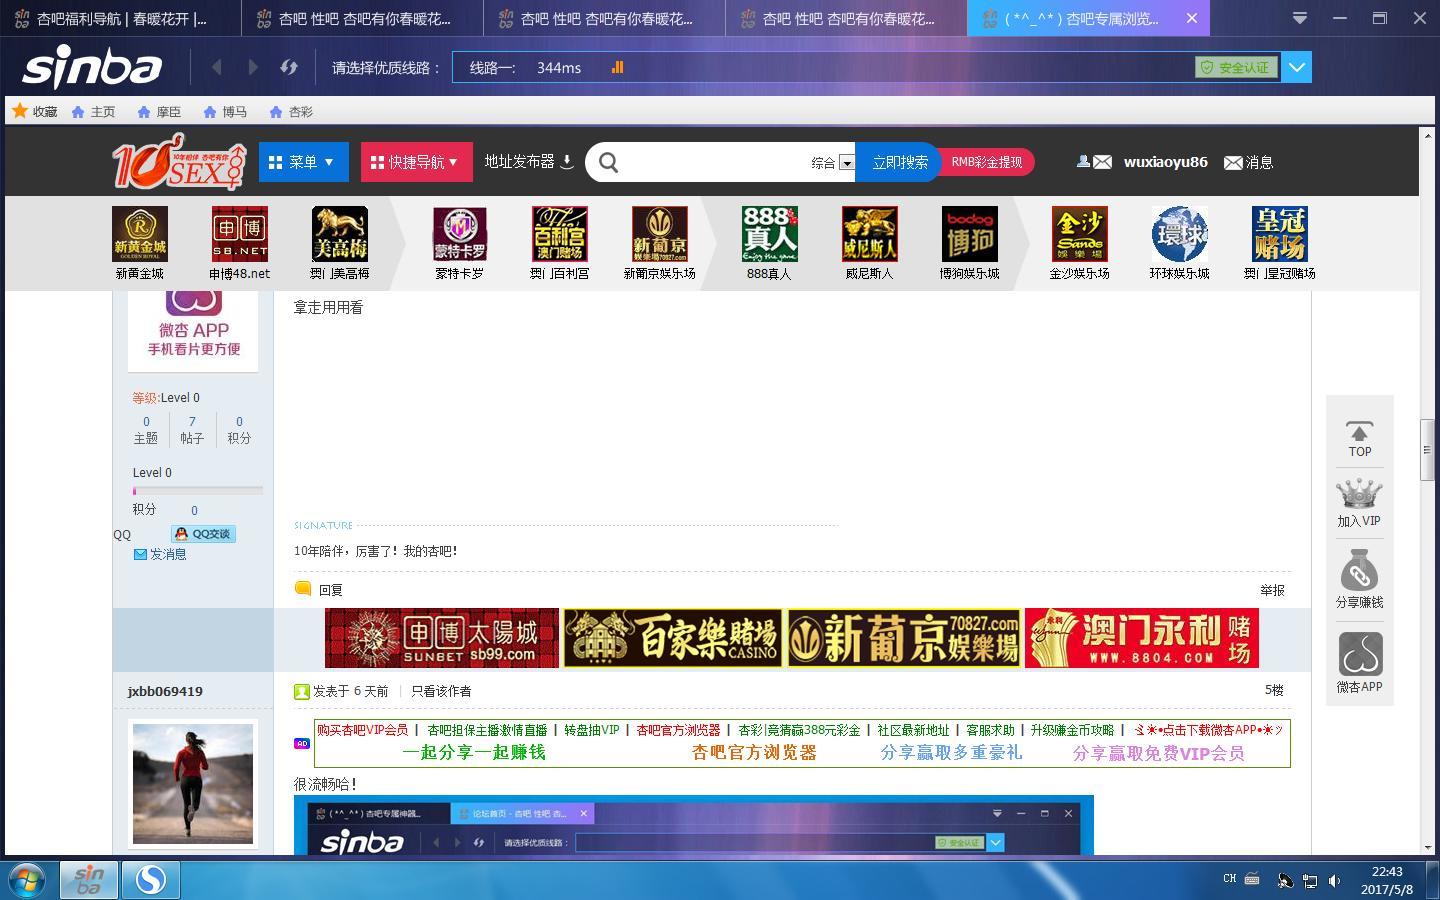Click the 环球娱乐城 globe icon
Screen dimensions: 1440x900
1180,234
